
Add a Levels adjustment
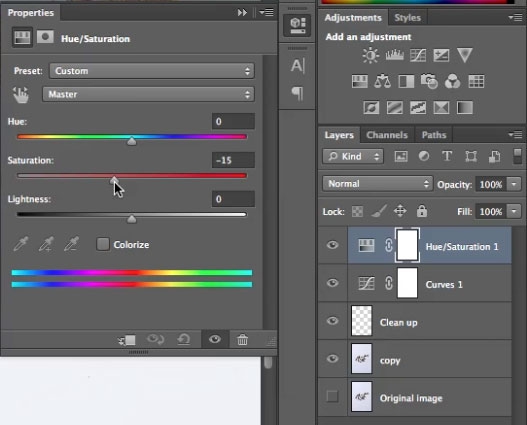click(x=395, y=55)
